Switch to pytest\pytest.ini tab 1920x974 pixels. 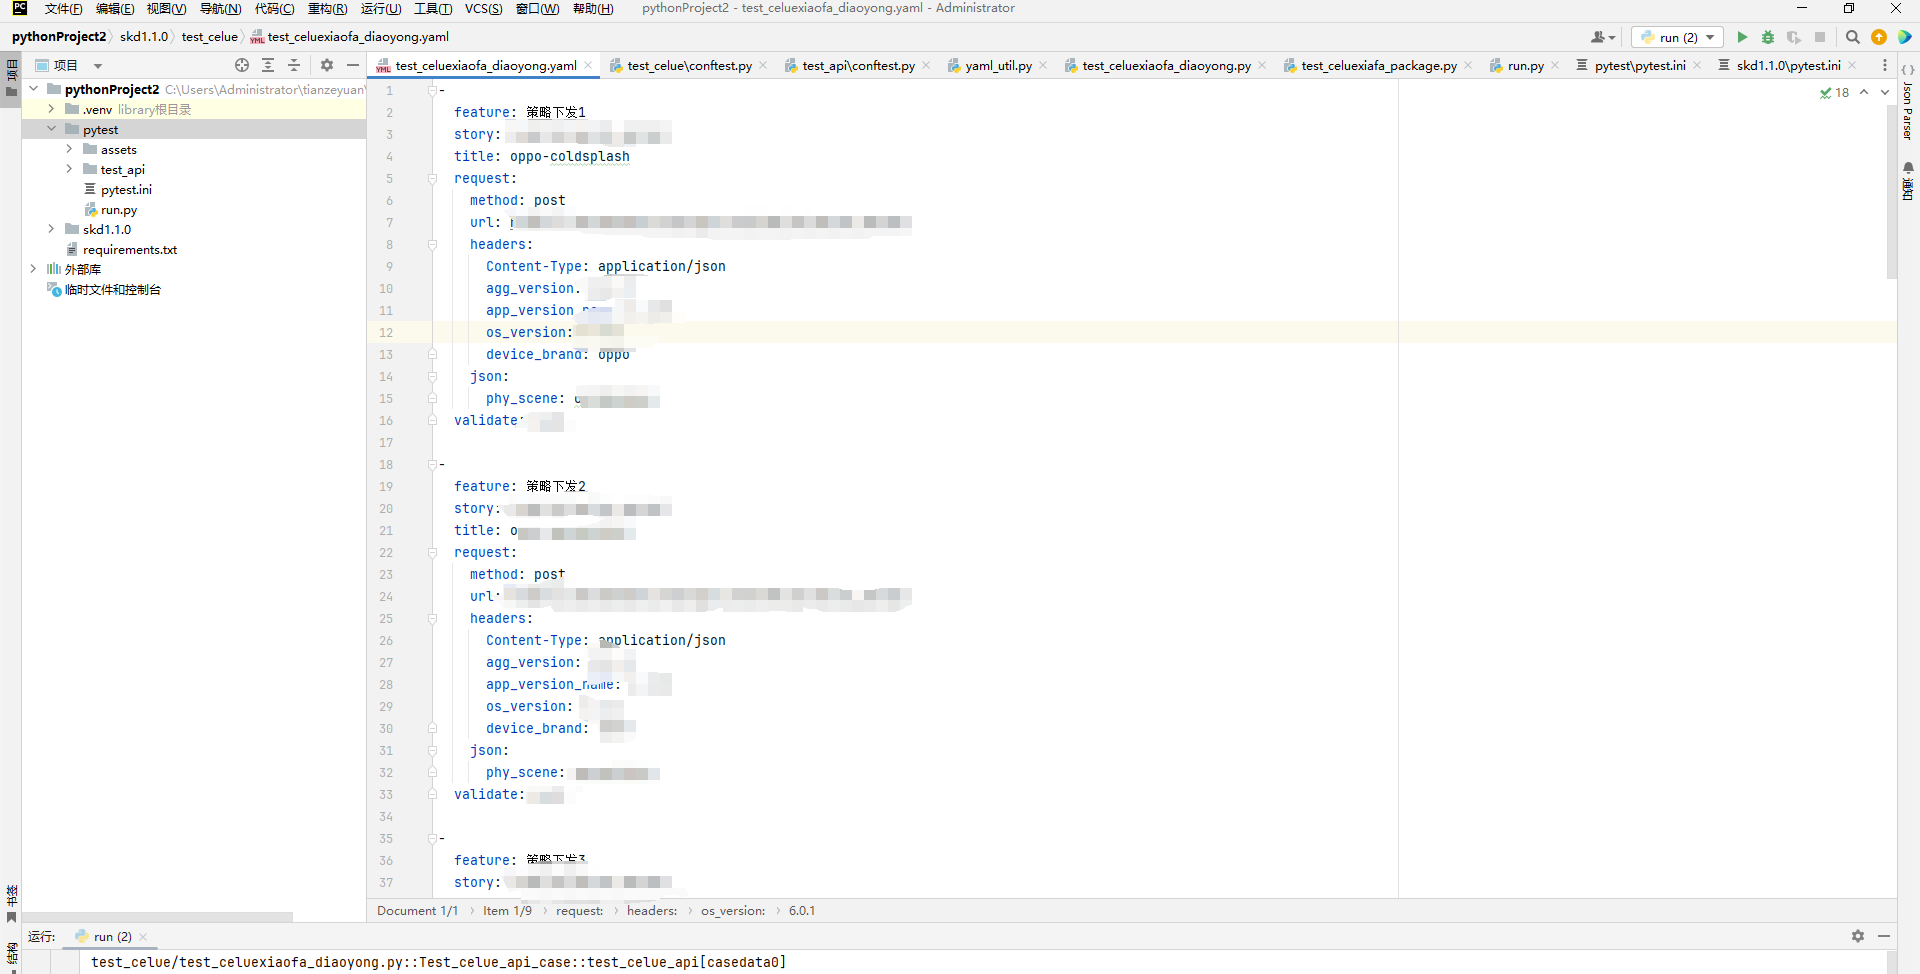[1640, 65]
